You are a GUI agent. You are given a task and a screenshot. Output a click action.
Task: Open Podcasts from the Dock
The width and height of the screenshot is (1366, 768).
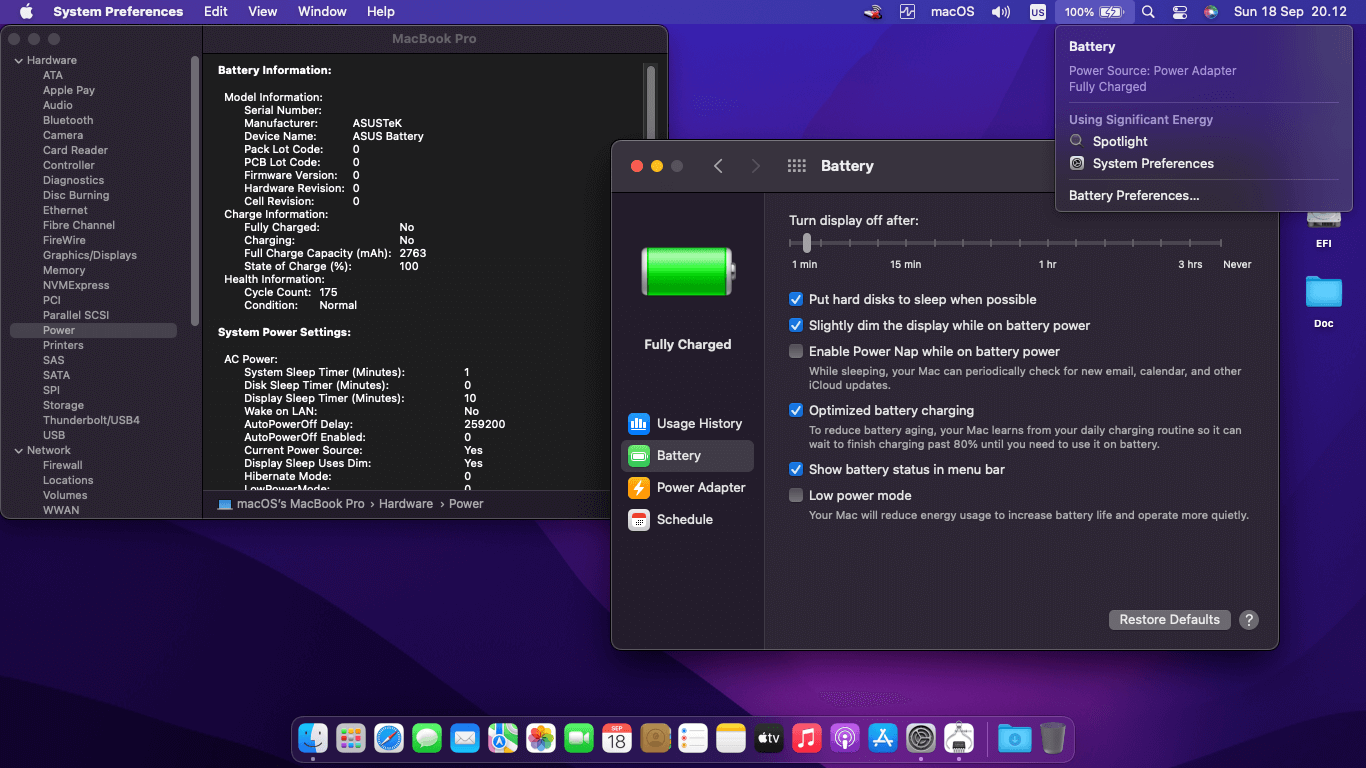click(x=845, y=739)
